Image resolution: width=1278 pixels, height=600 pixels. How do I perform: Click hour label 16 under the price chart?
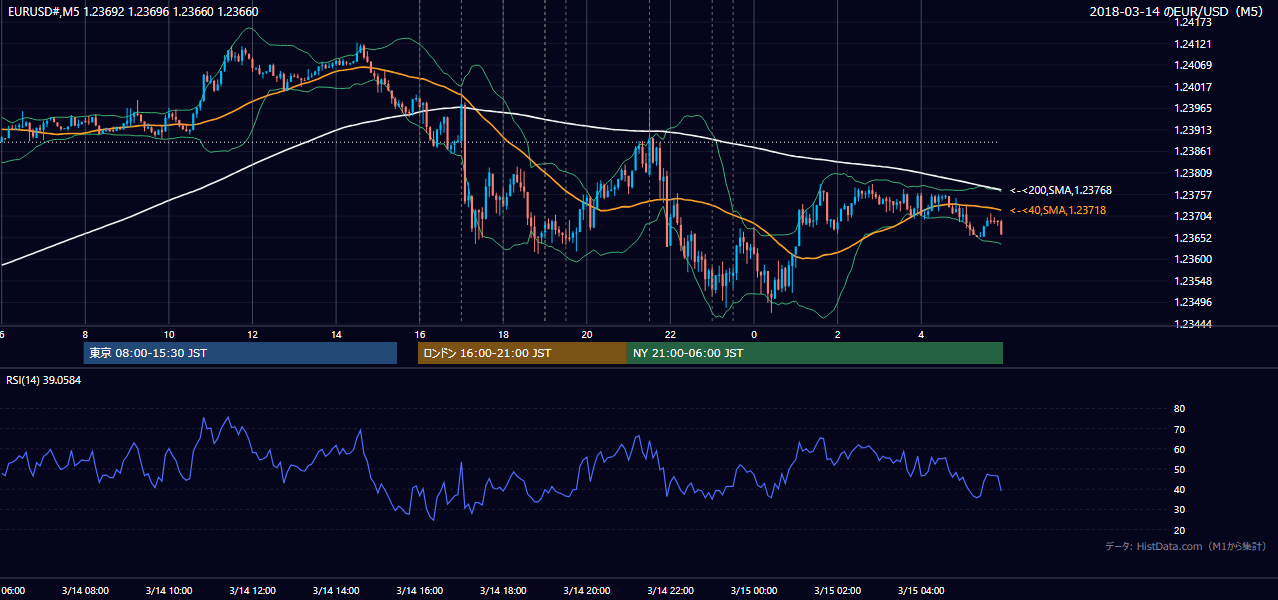pyautogui.click(x=420, y=334)
